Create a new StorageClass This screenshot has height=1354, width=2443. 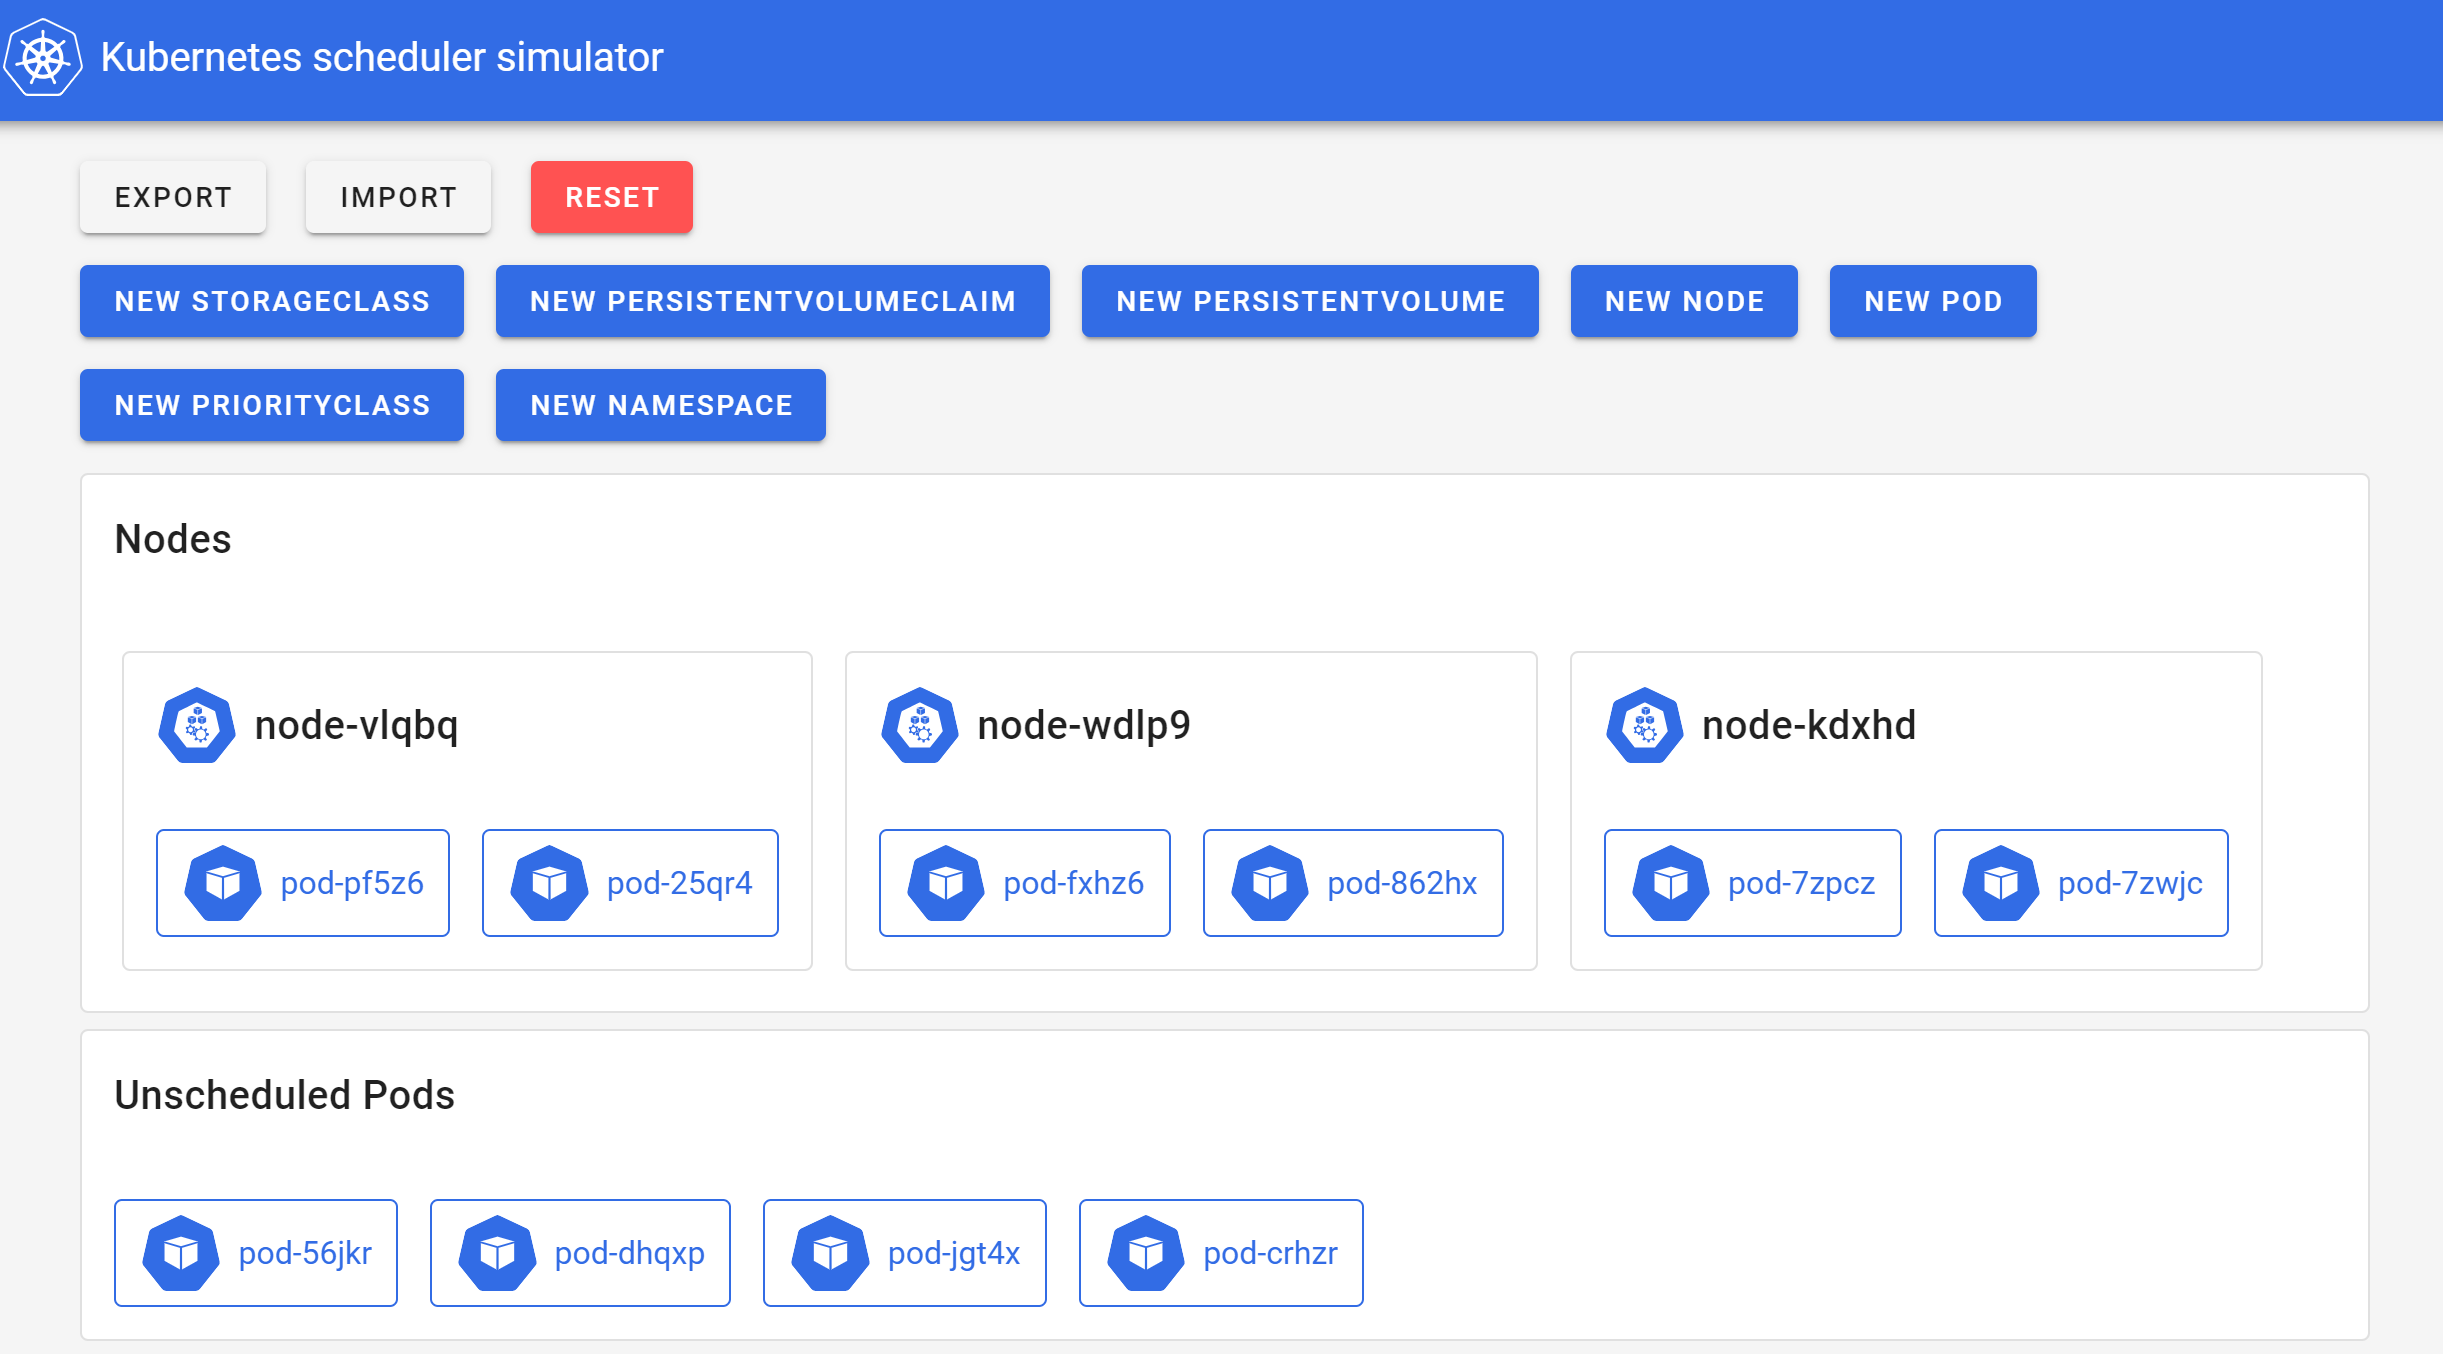click(272, 301)
